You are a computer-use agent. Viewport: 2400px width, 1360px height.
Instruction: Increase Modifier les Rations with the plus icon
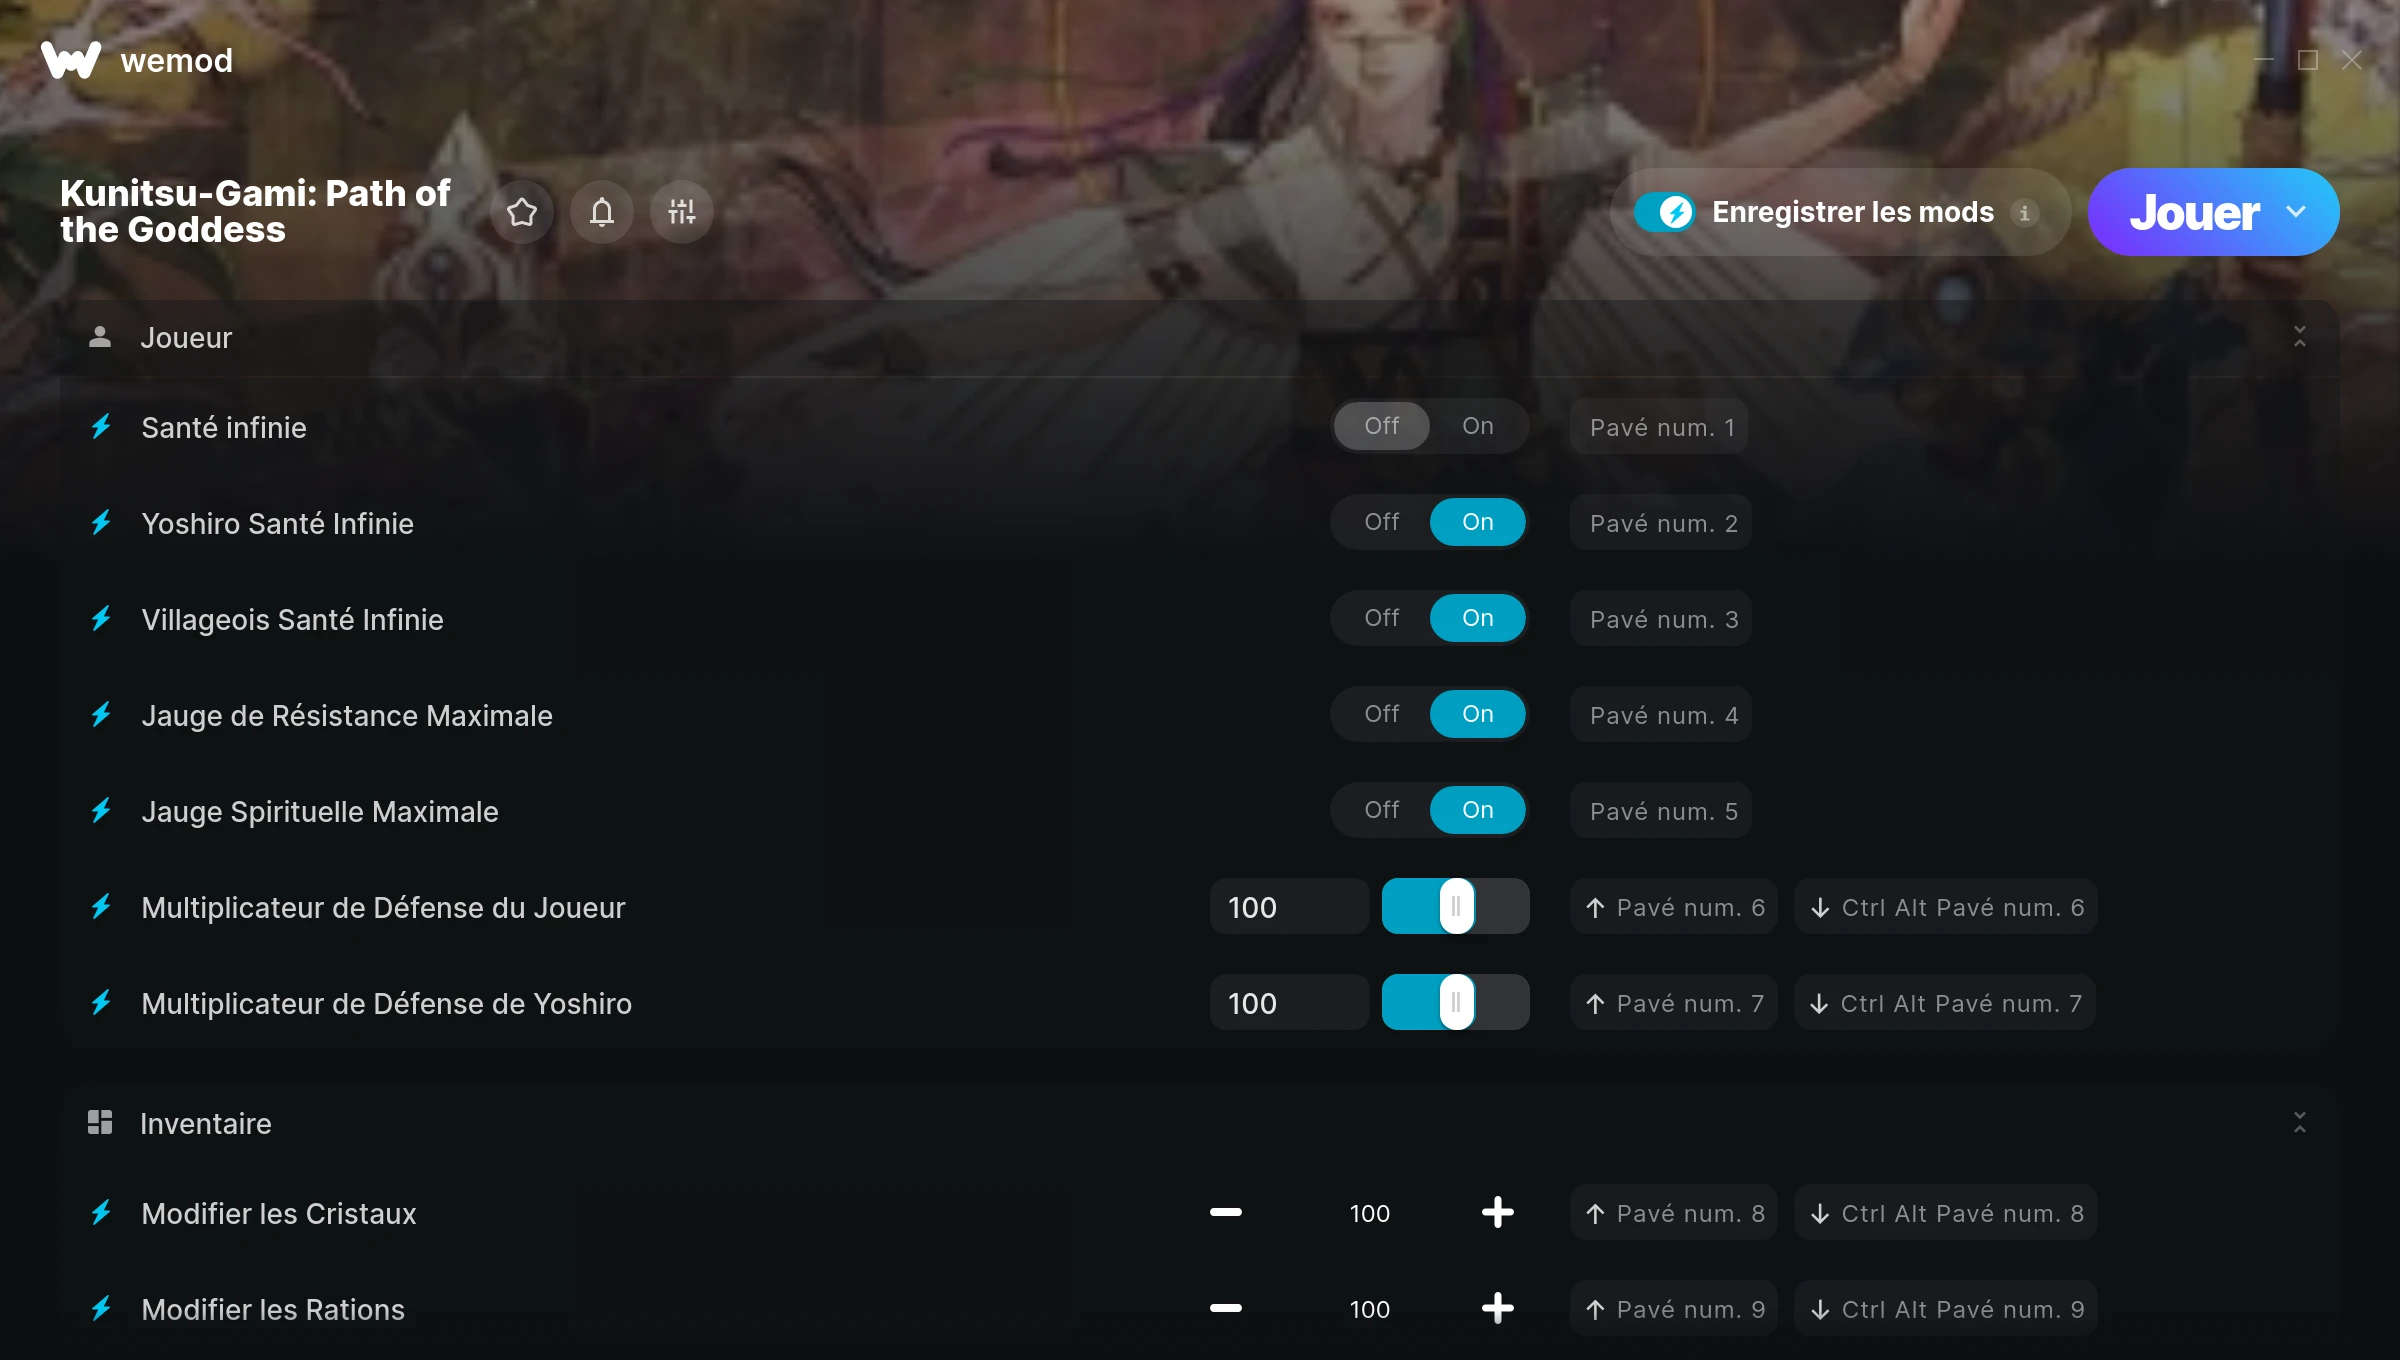coord(1498,1308)
